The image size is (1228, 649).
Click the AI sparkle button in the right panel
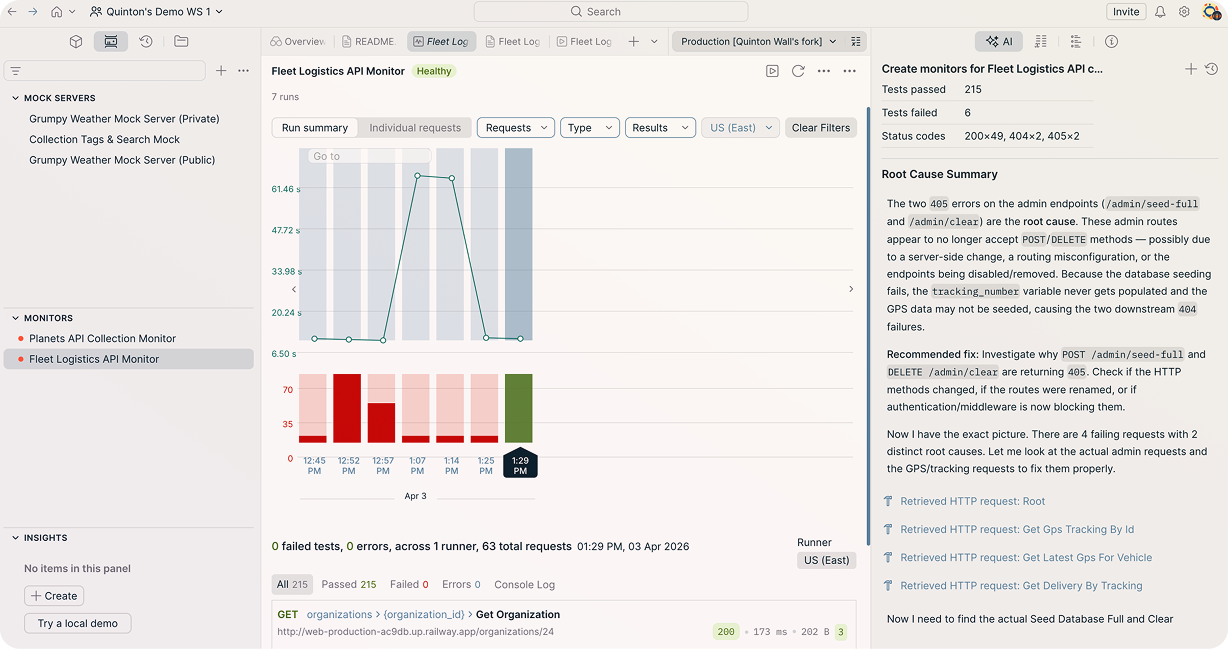(x=998, y=41)
